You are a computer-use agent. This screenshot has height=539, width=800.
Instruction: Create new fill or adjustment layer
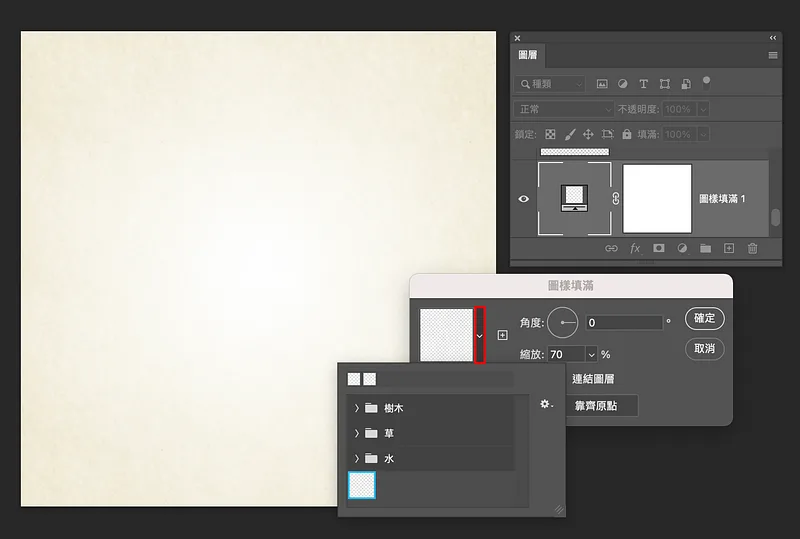click(682, 249)
